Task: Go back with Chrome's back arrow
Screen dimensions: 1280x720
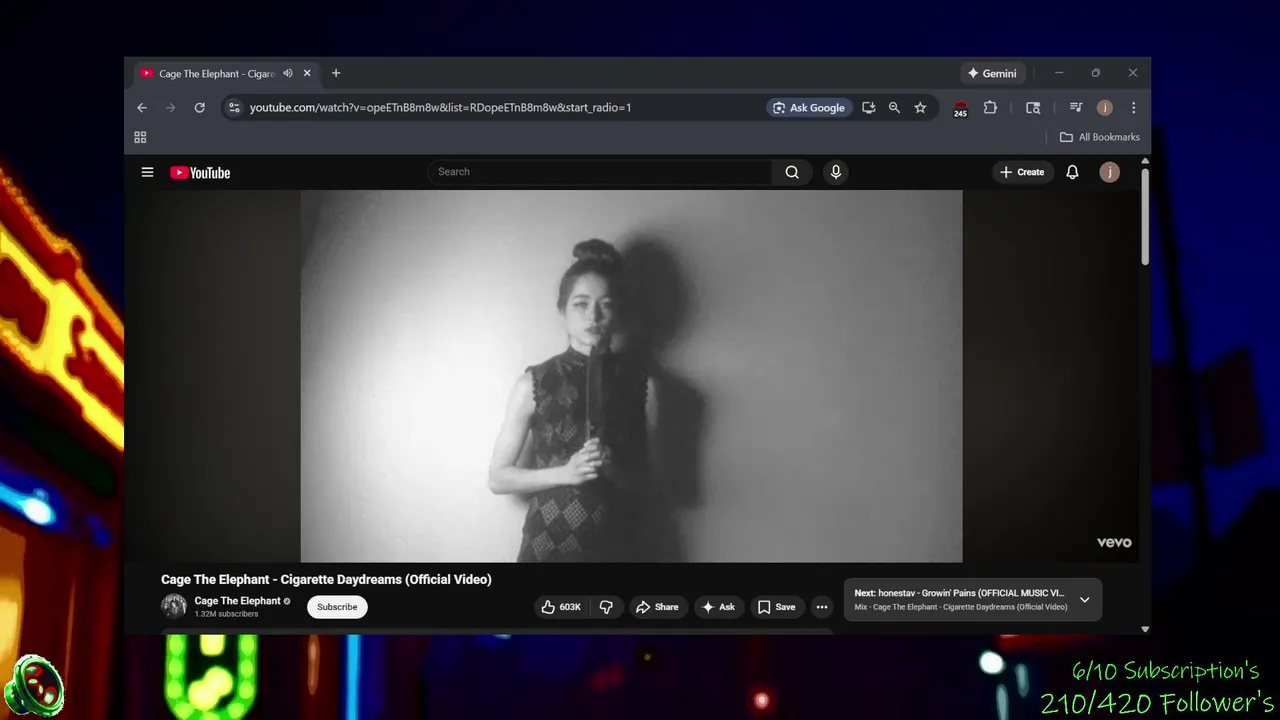Action: pos(142,108)
